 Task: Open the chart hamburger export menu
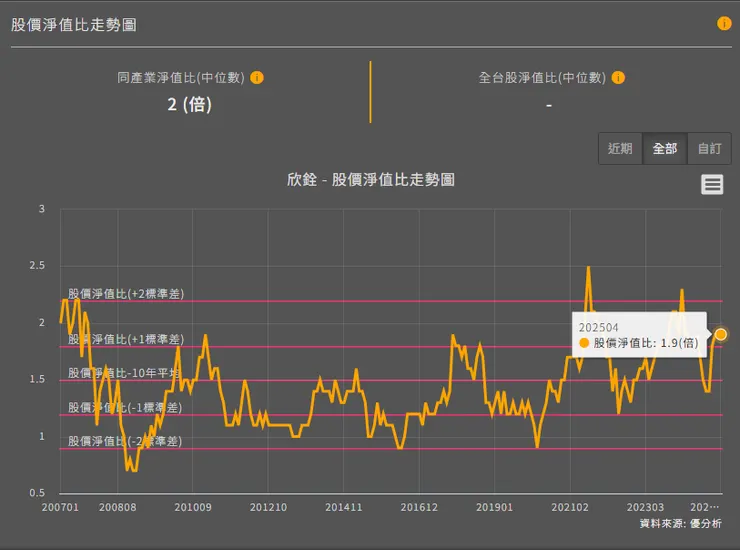(712, 184)
